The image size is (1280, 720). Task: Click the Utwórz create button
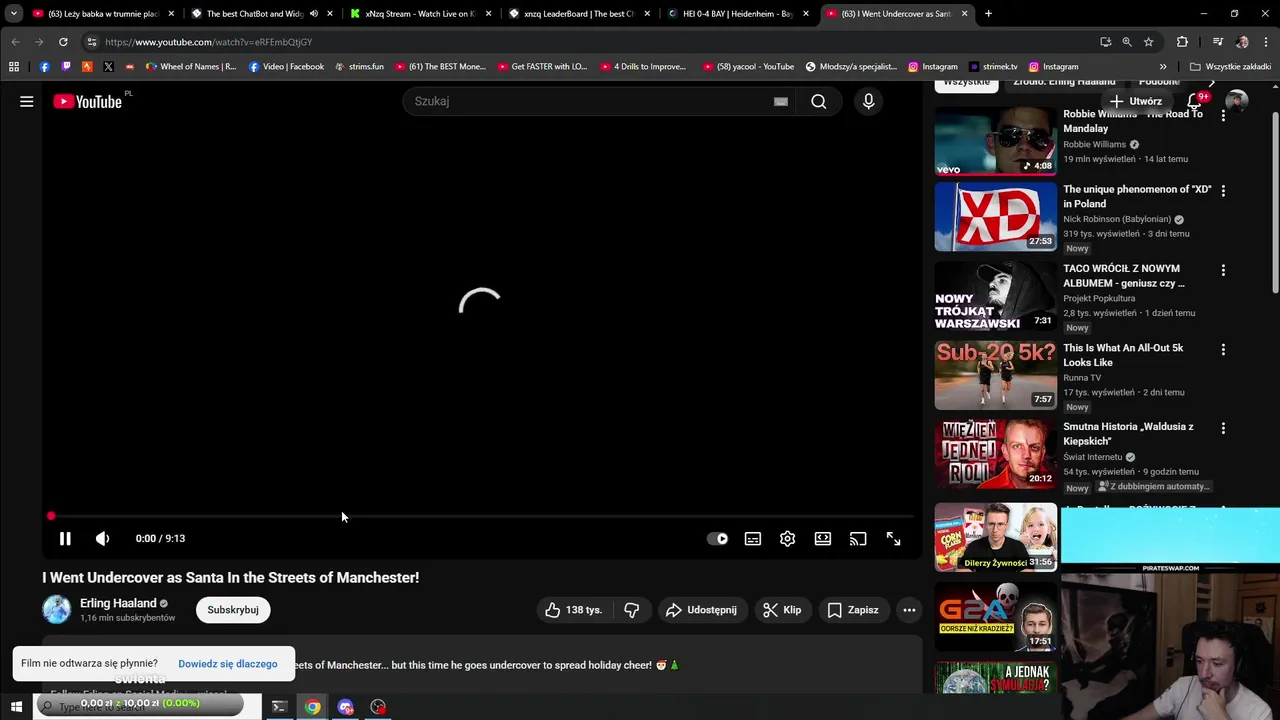point(1136,101)
